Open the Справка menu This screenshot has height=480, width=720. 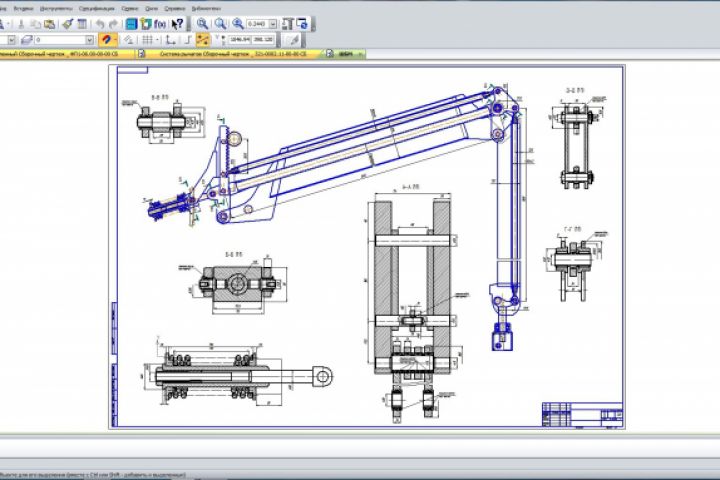coord(174,8)
